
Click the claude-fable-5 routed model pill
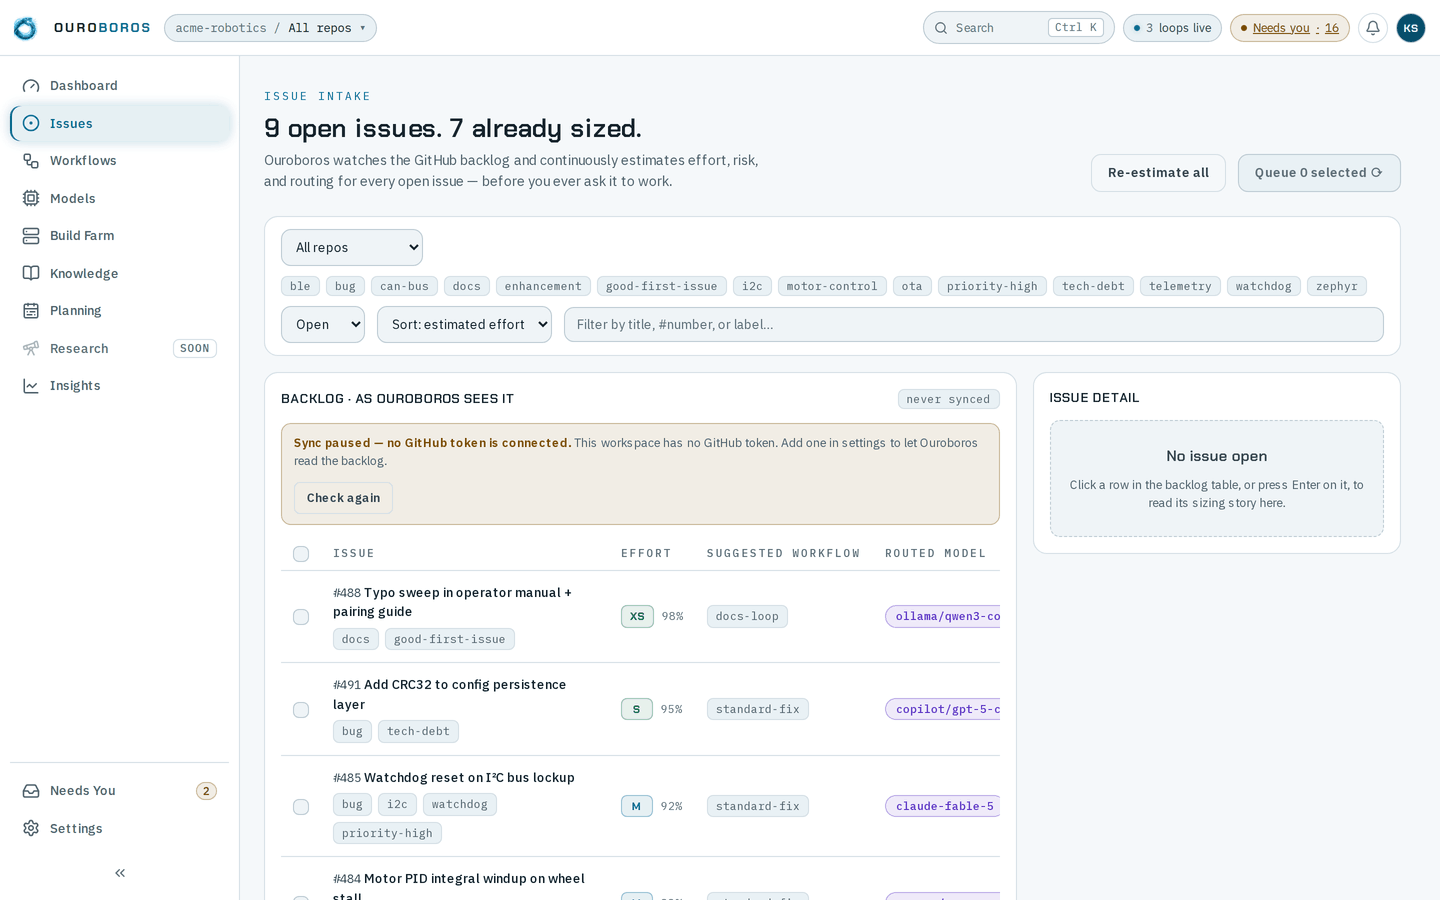(x=943, y=806)
